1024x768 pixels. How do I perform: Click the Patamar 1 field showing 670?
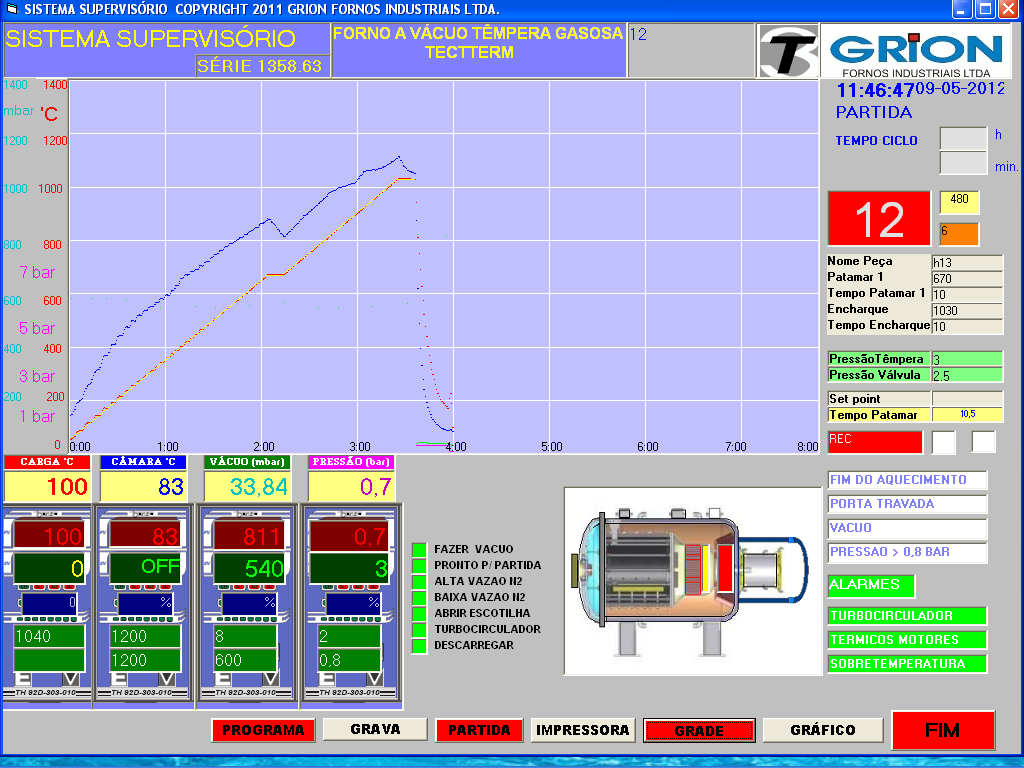click(x=967, y=279)
